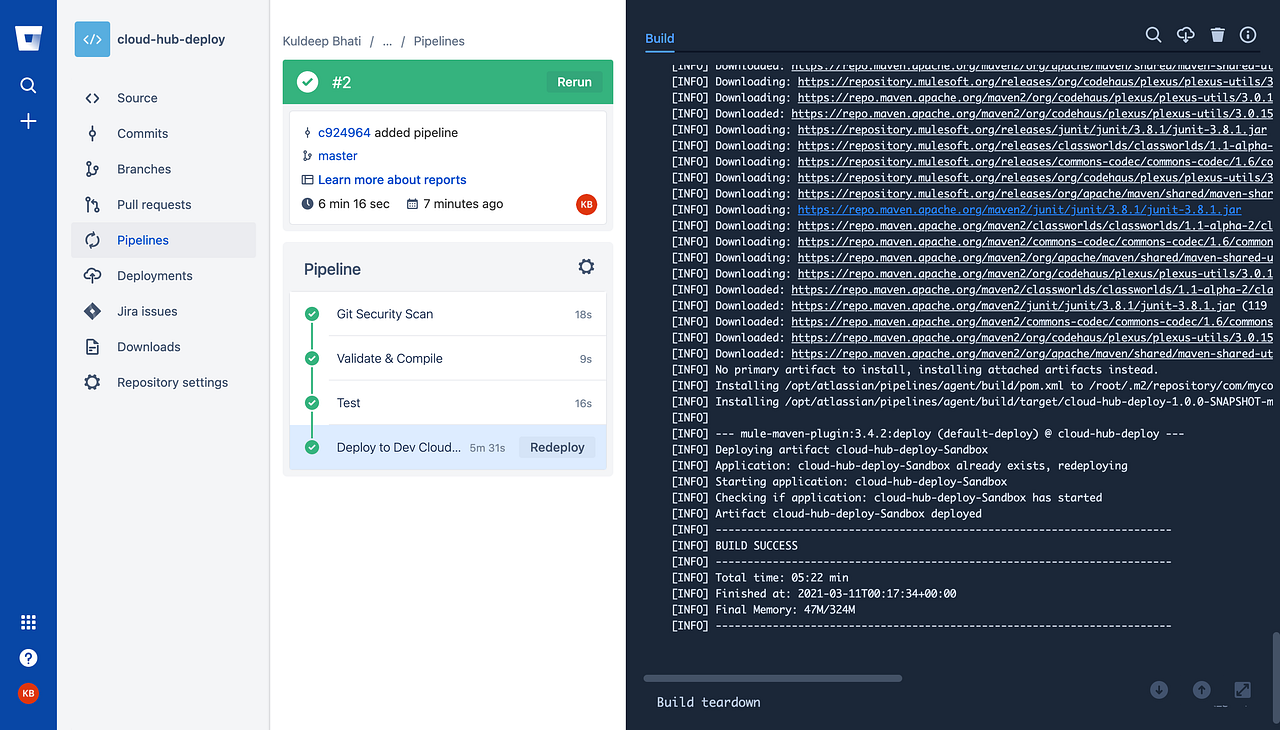Search within the build log
Screen dimensions: 1280x730
click(x=1153, y=34)
